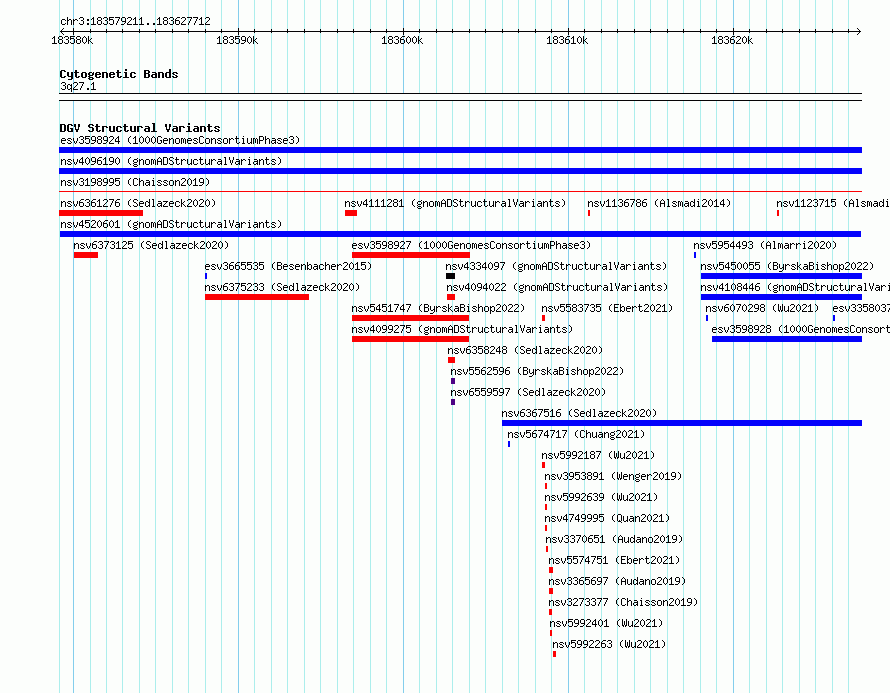Select the nsv3953891 Wenger2019 label
The height and width of the screenshot is (693, 890).
pyautogui.click(x=613, y=476)
